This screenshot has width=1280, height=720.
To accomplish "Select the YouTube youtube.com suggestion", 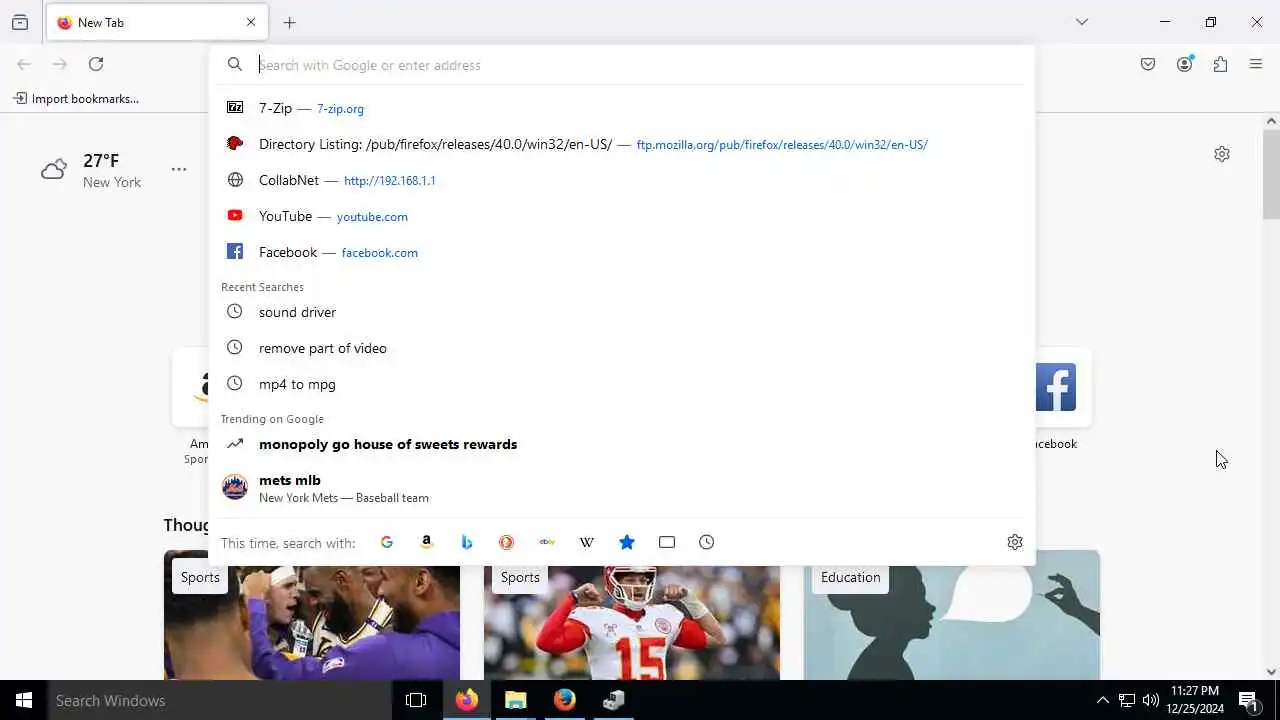I will click(x=622, y=216).
